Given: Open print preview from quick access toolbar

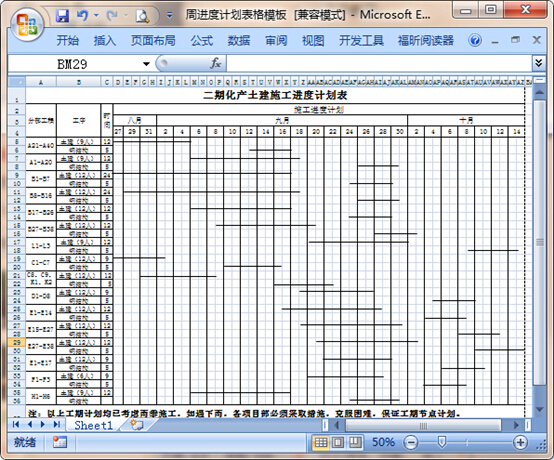Looking at the screenshot, I should [142, 16].
